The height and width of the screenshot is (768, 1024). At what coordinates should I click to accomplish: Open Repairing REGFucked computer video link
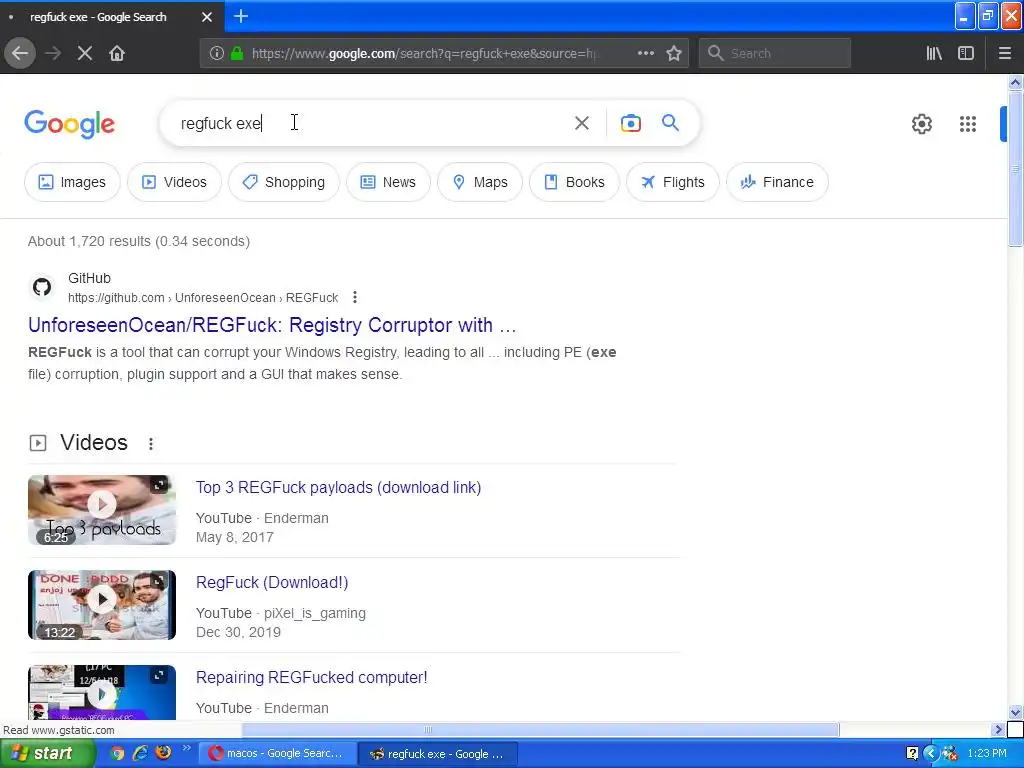312,677
